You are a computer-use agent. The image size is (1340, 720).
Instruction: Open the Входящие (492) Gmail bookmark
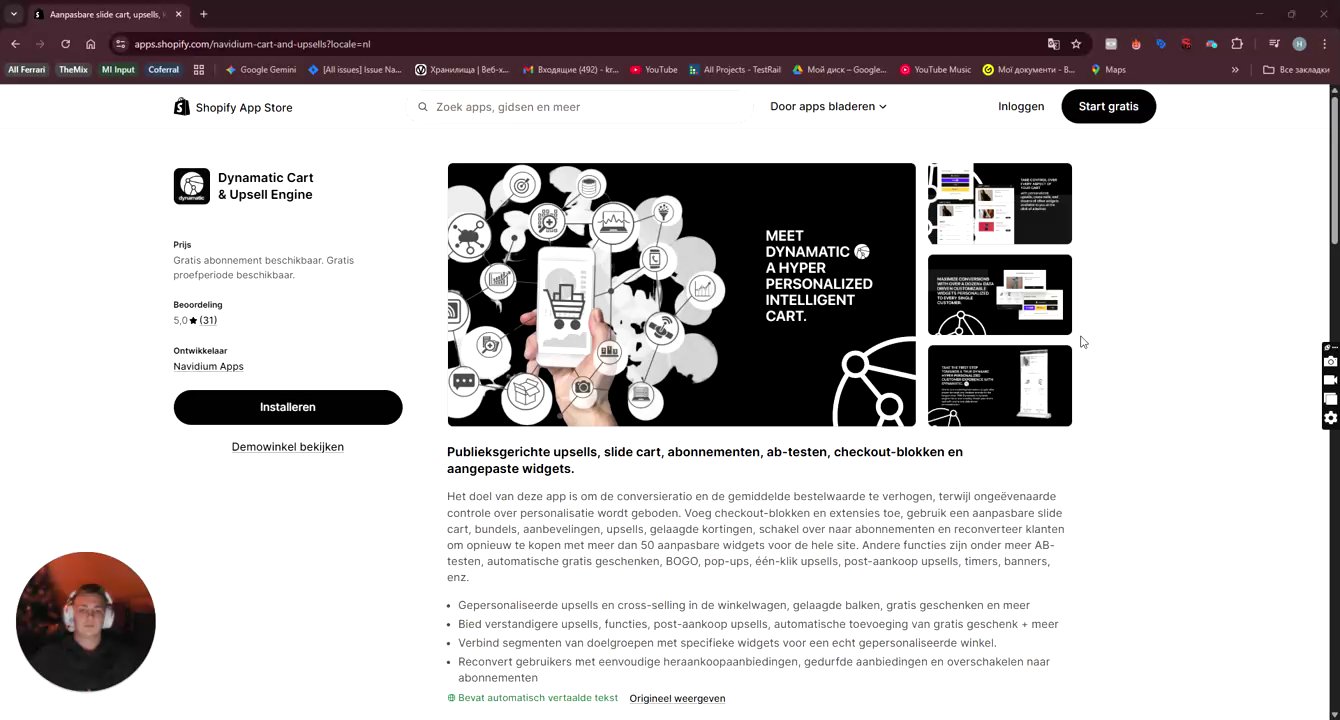pos(570,70)
